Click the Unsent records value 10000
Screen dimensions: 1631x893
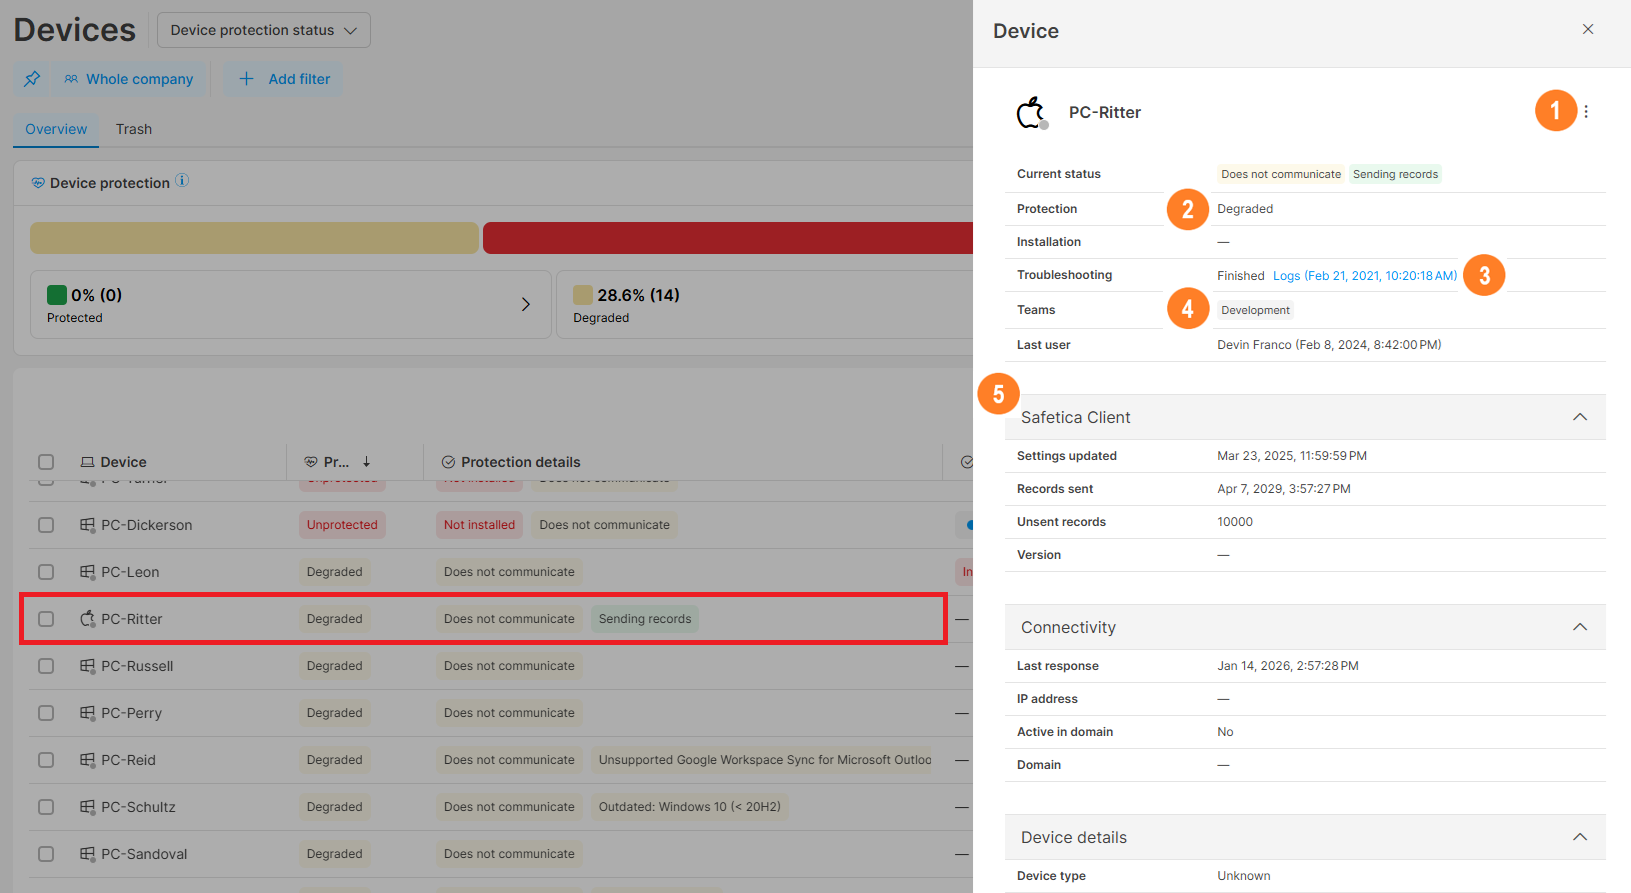pyautogui.click(x=1235, y=522)
